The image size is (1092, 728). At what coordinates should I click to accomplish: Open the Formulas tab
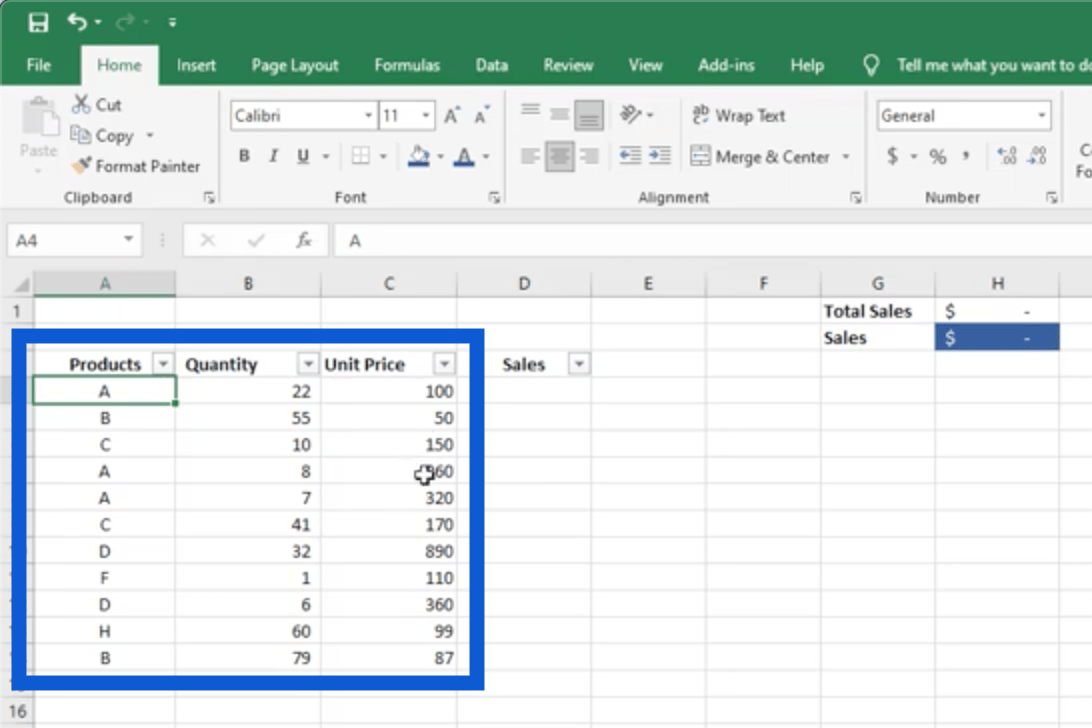tap(407, 65)
